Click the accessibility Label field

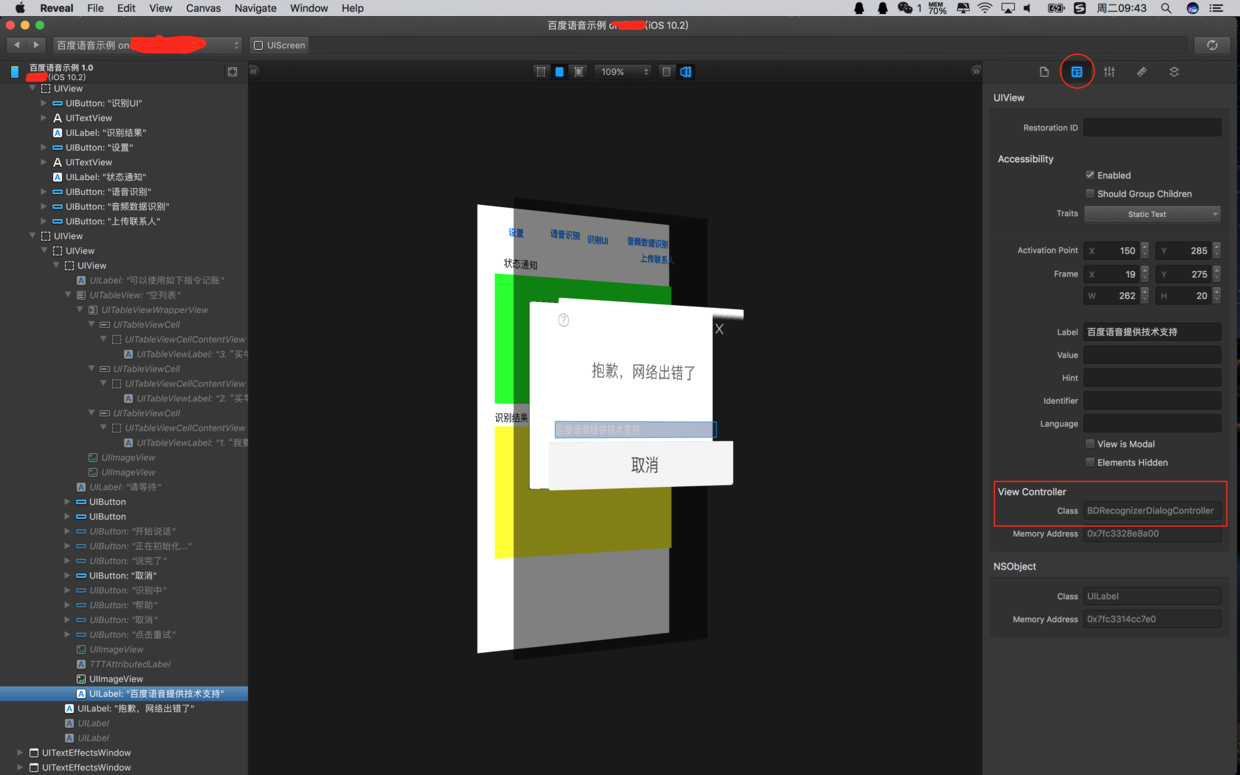pyautogui.click(x=1152, y=332)
